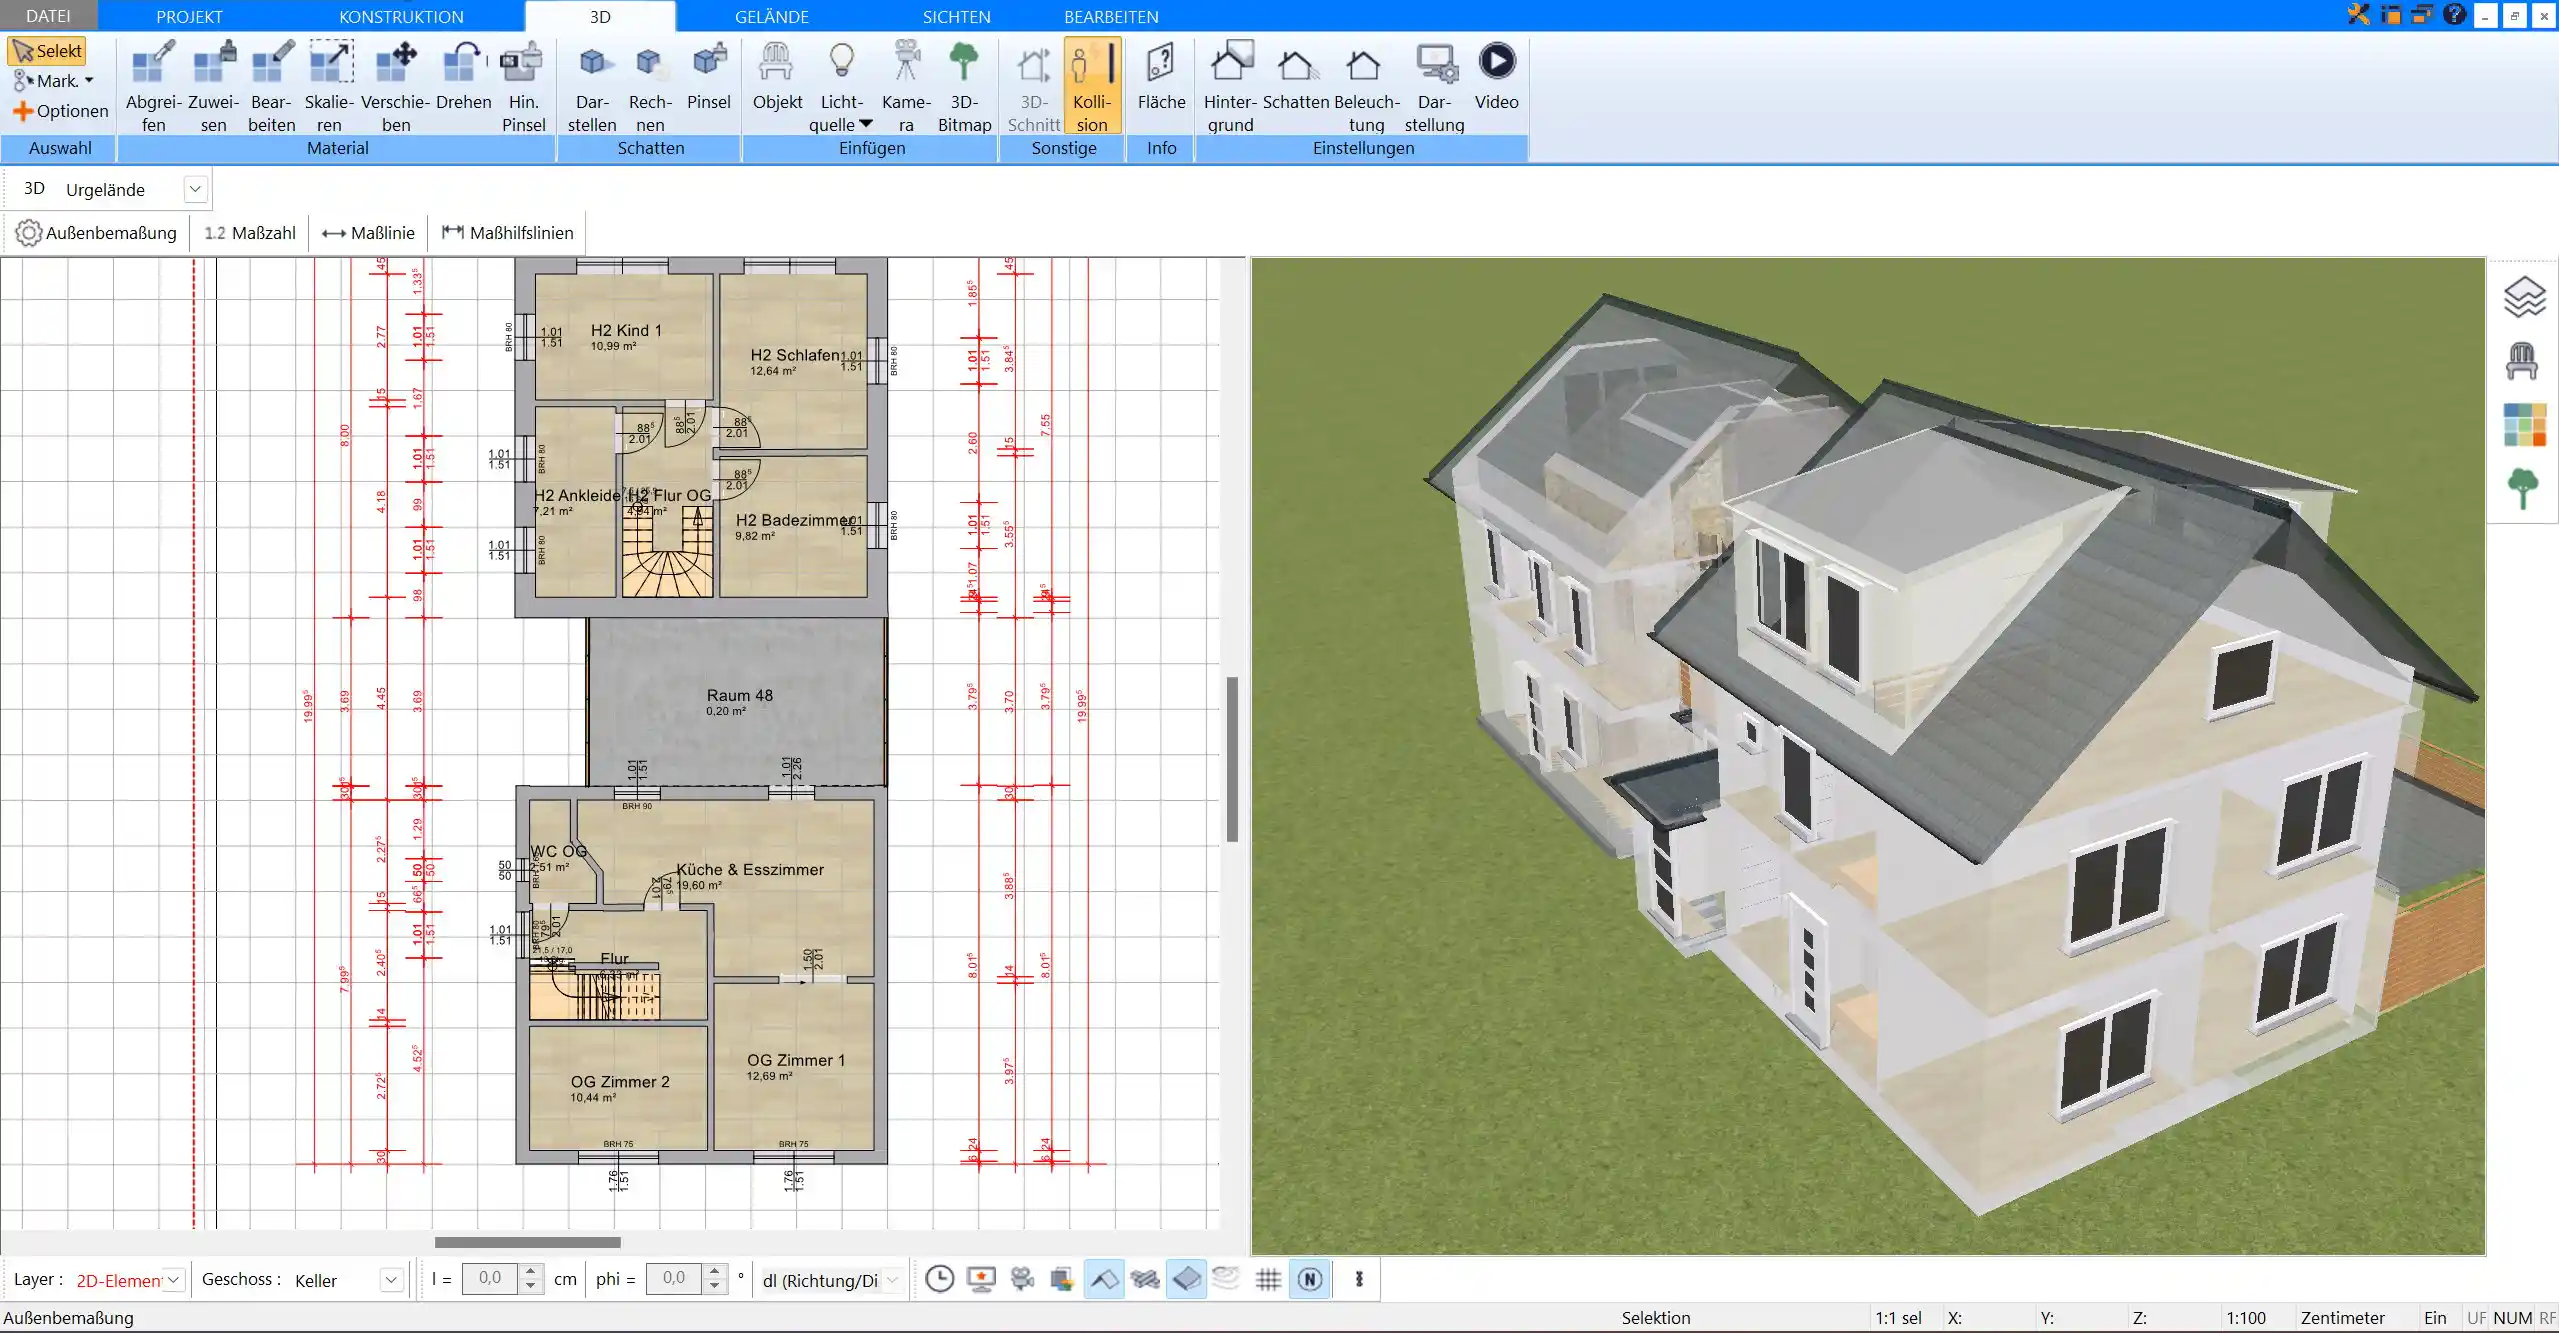Click the horizontal scrollbar of the floor plan
This screenshot has width=2559, height=1333.
point(527,1242)
